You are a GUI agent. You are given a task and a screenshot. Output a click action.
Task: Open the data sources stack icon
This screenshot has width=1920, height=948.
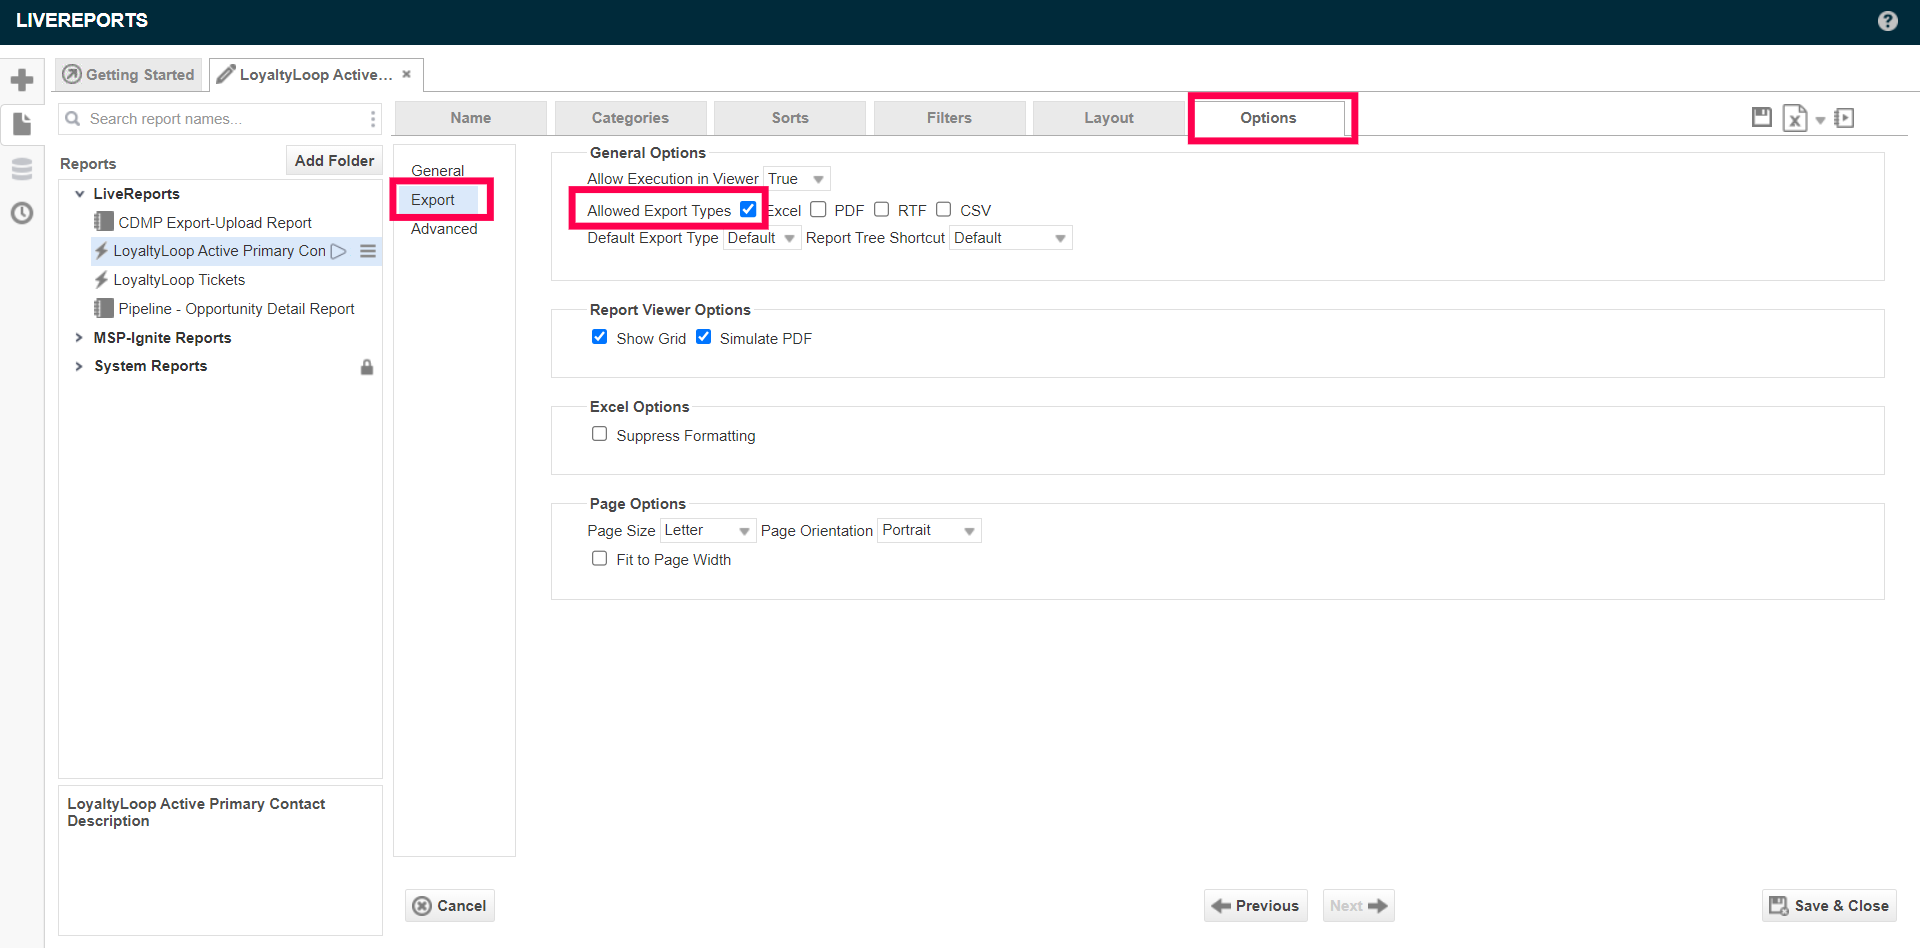22,168
